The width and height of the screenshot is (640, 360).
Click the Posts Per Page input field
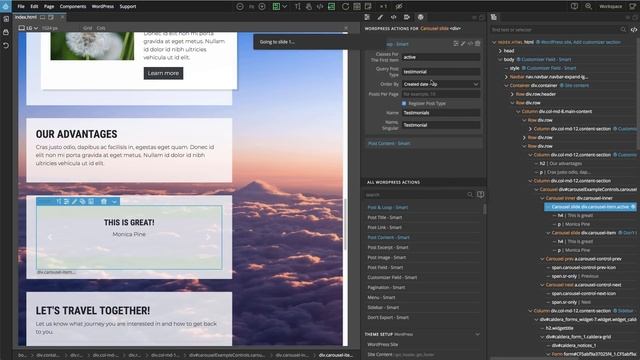[441, 94]
